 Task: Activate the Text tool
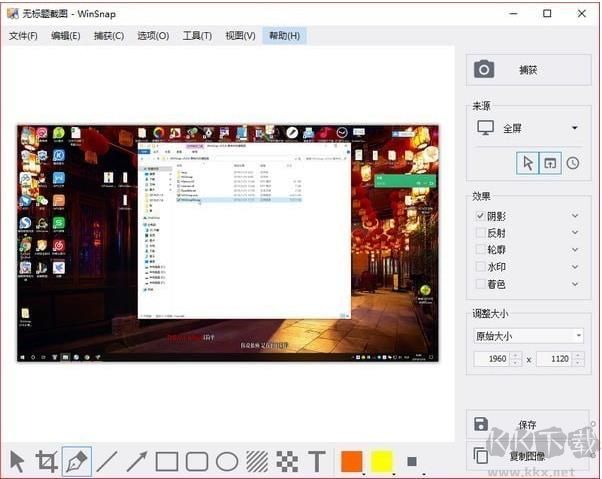click(317, 461)
